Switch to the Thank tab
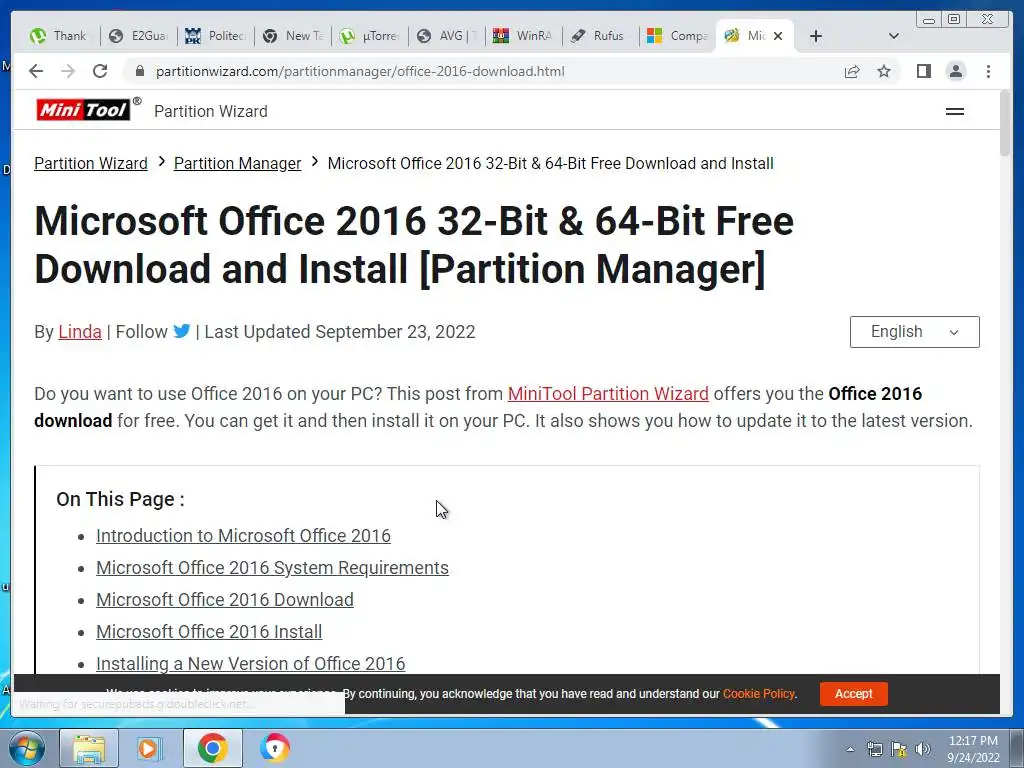The width and height of the screenshot is (1024, 768). [x=61, y=36]
